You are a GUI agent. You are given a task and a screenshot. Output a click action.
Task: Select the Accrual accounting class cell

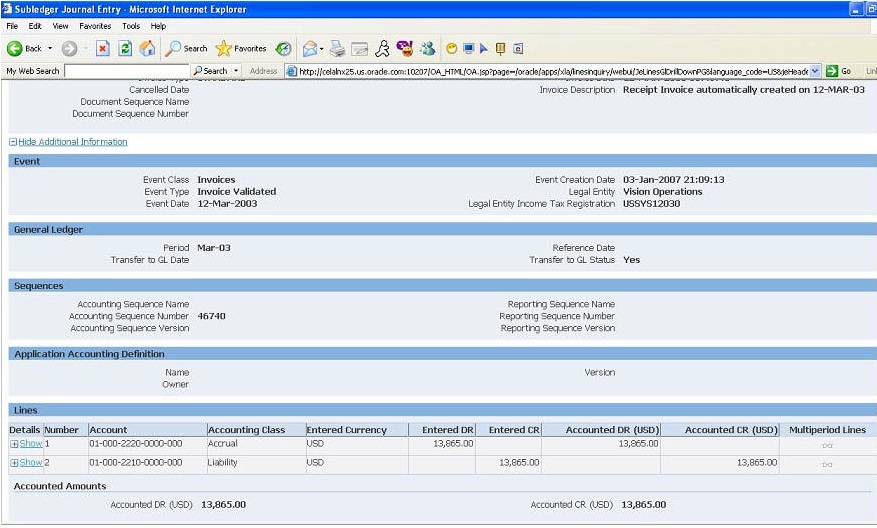tap(223, 444)
